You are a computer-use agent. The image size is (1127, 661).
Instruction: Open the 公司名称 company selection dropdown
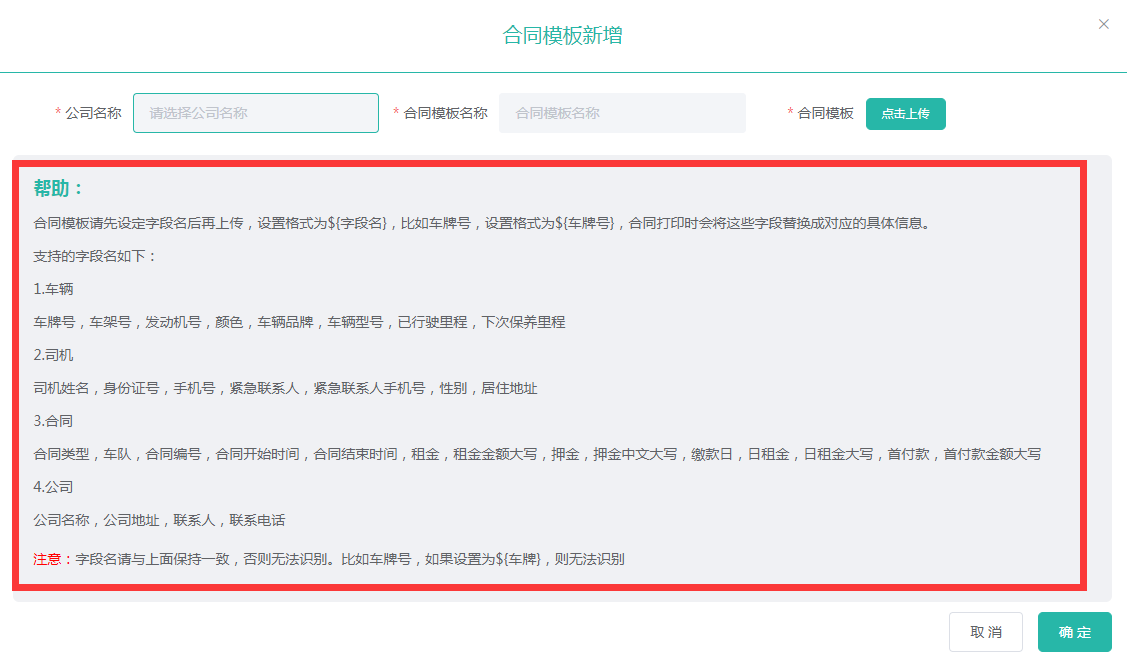tap(256, 113)
